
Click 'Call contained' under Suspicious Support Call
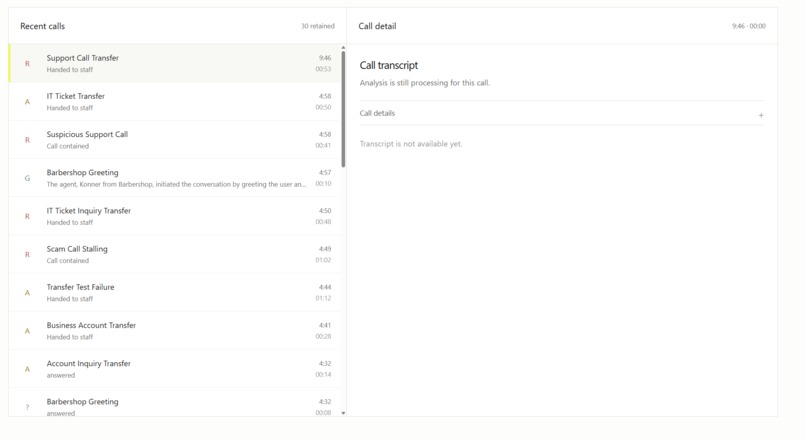68,146
